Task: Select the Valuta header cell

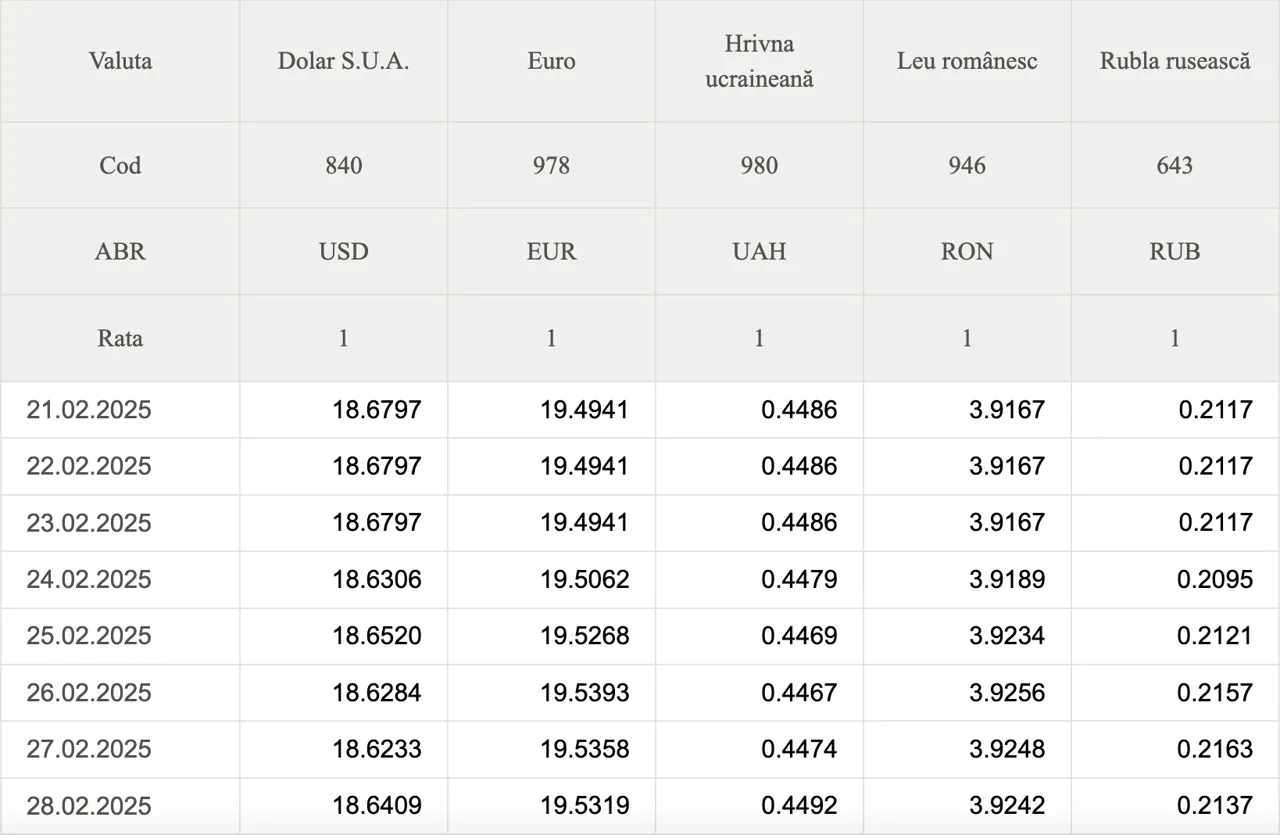Action: [x=120, y=61]
